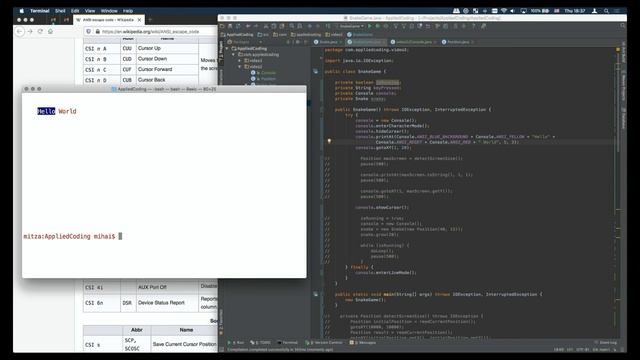640x360 pixels.
Task: Open the Edit menu
Action: tap(75, 11)
